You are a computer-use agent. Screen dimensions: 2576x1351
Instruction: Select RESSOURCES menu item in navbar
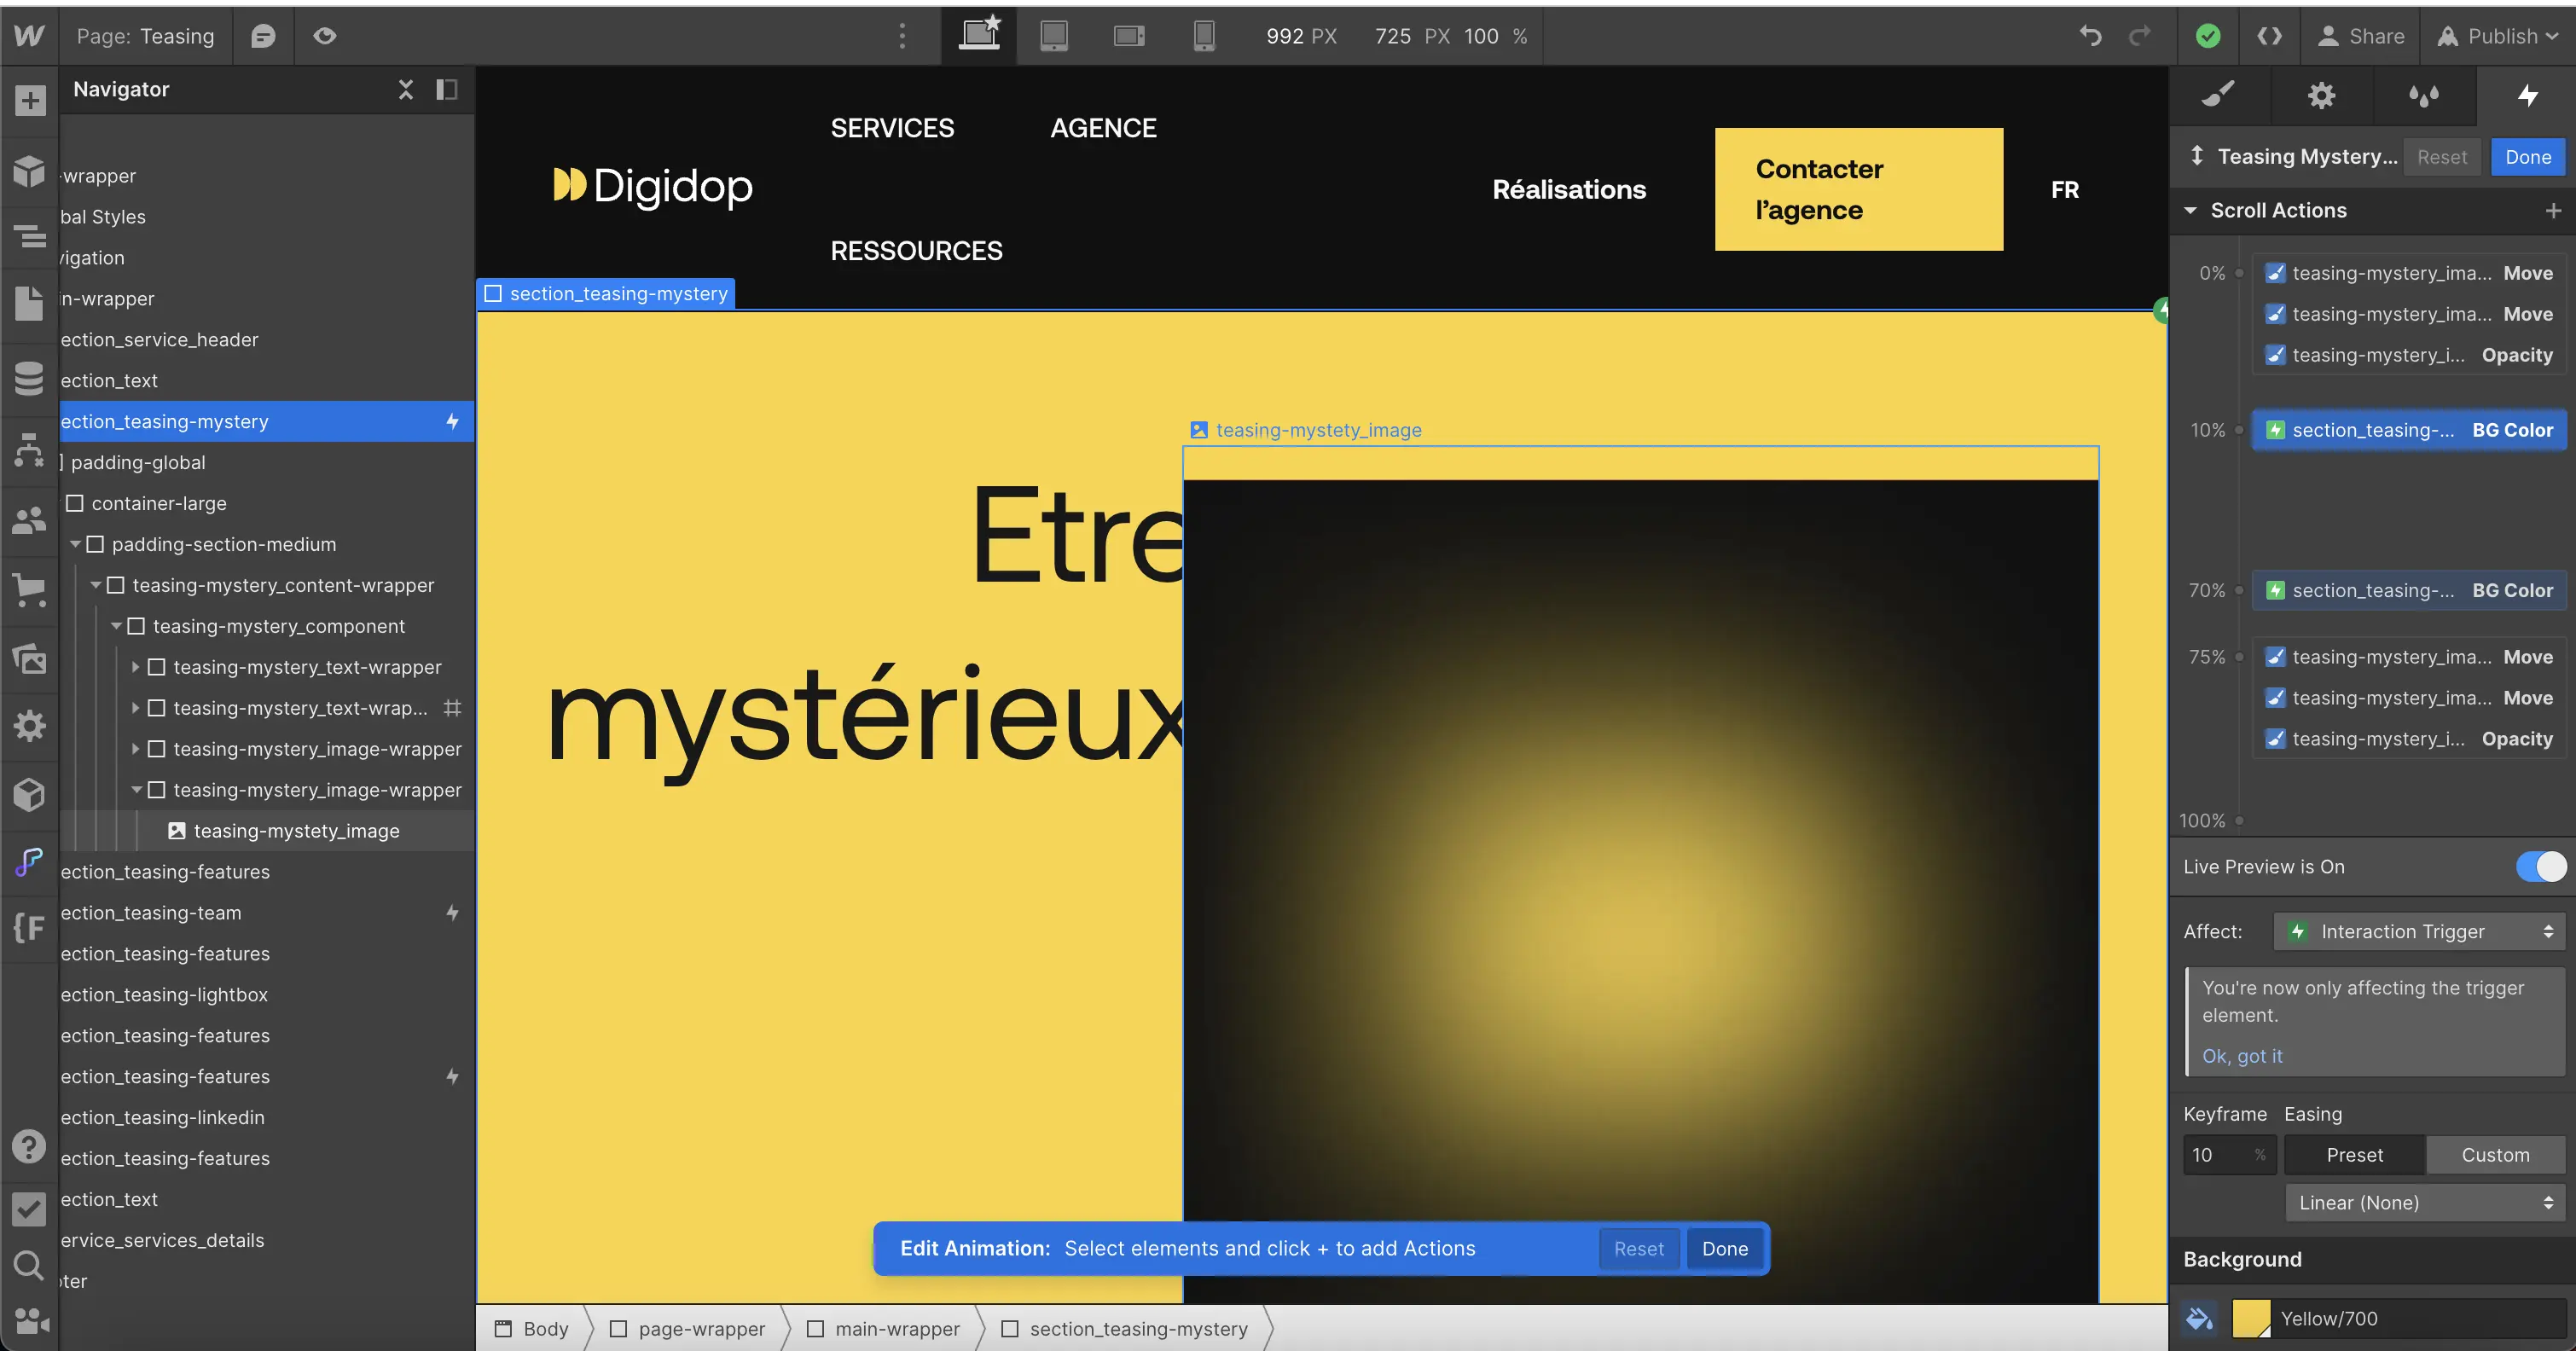917,251
